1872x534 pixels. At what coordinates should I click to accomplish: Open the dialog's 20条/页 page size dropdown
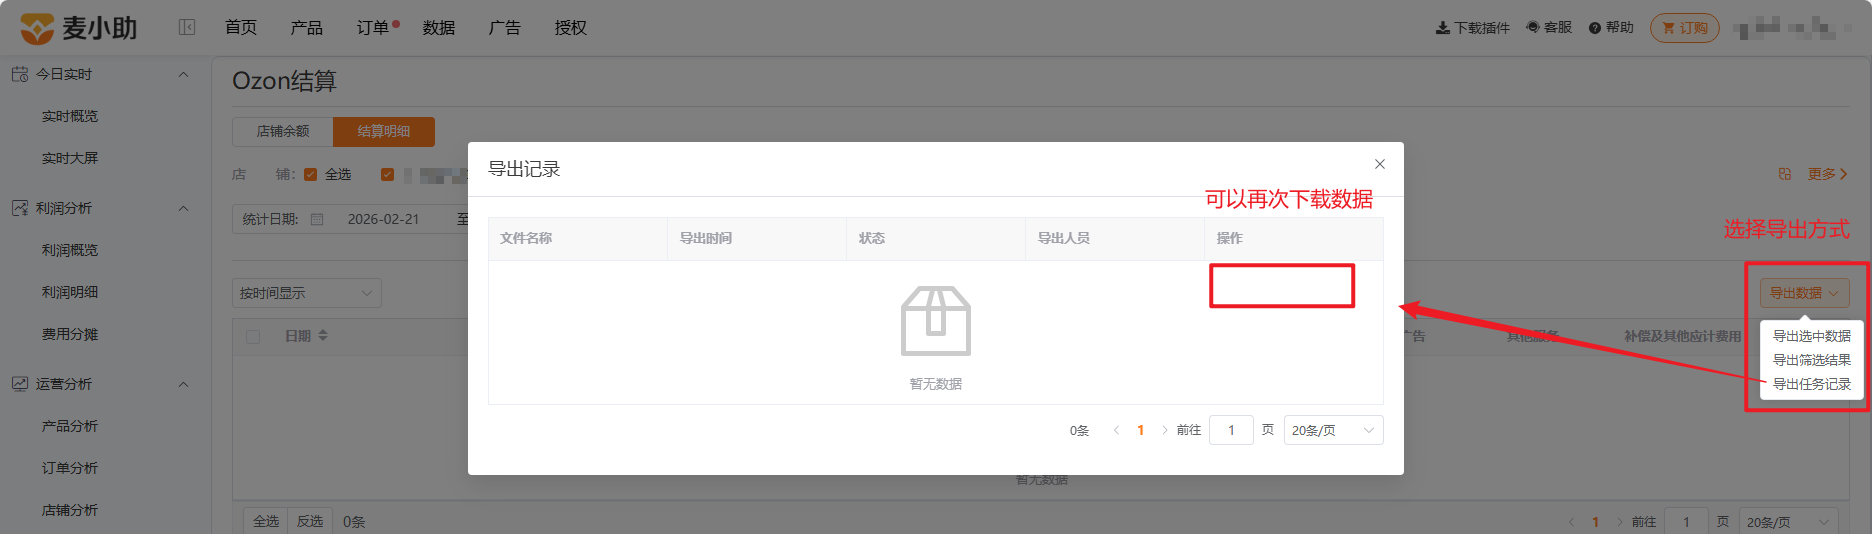[x=1333, y=430]
